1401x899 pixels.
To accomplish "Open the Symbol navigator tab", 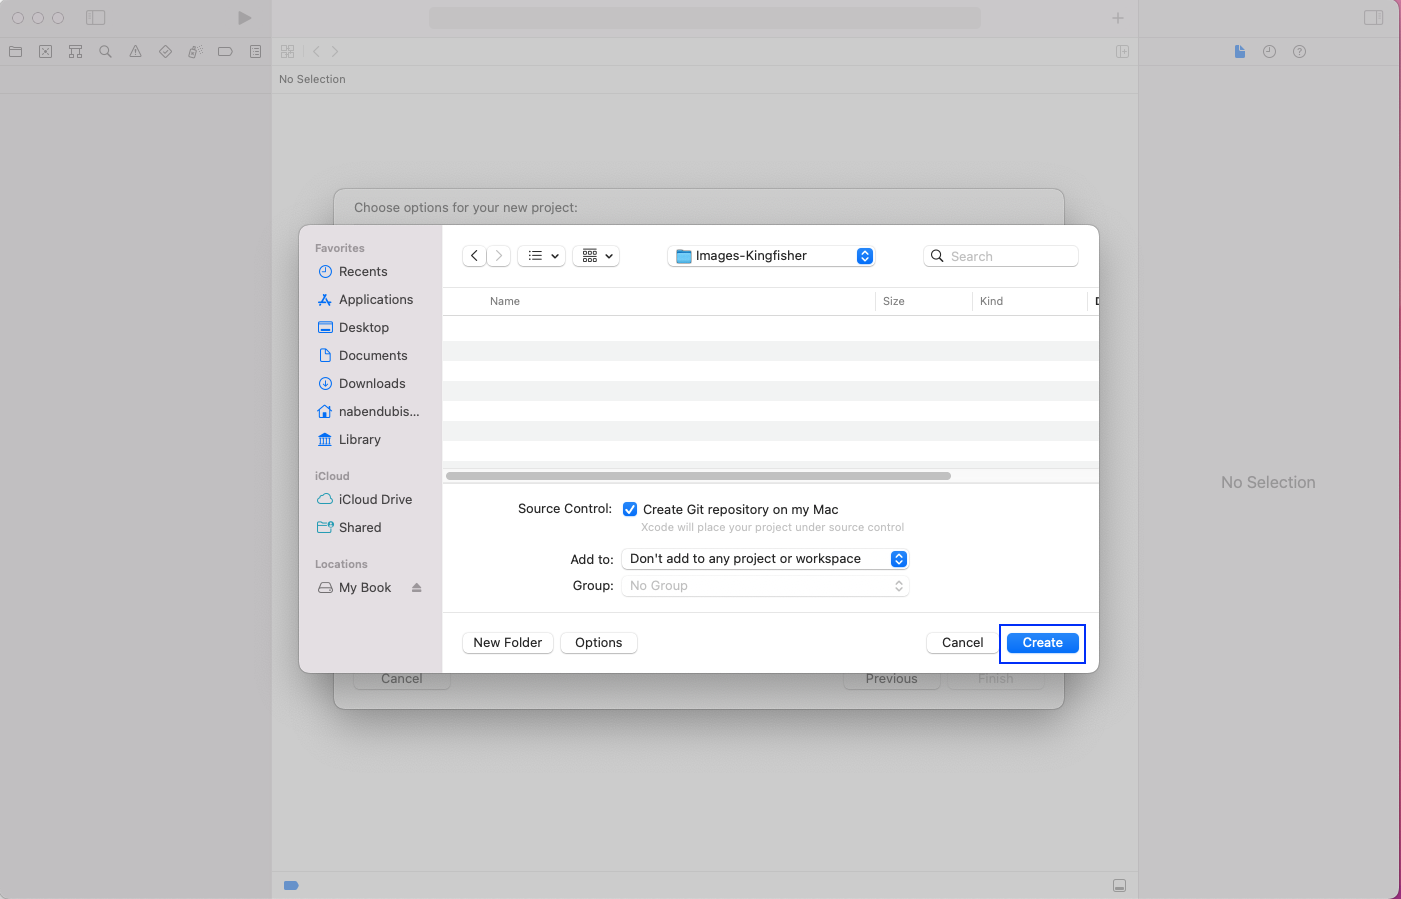I will point(75,52).
